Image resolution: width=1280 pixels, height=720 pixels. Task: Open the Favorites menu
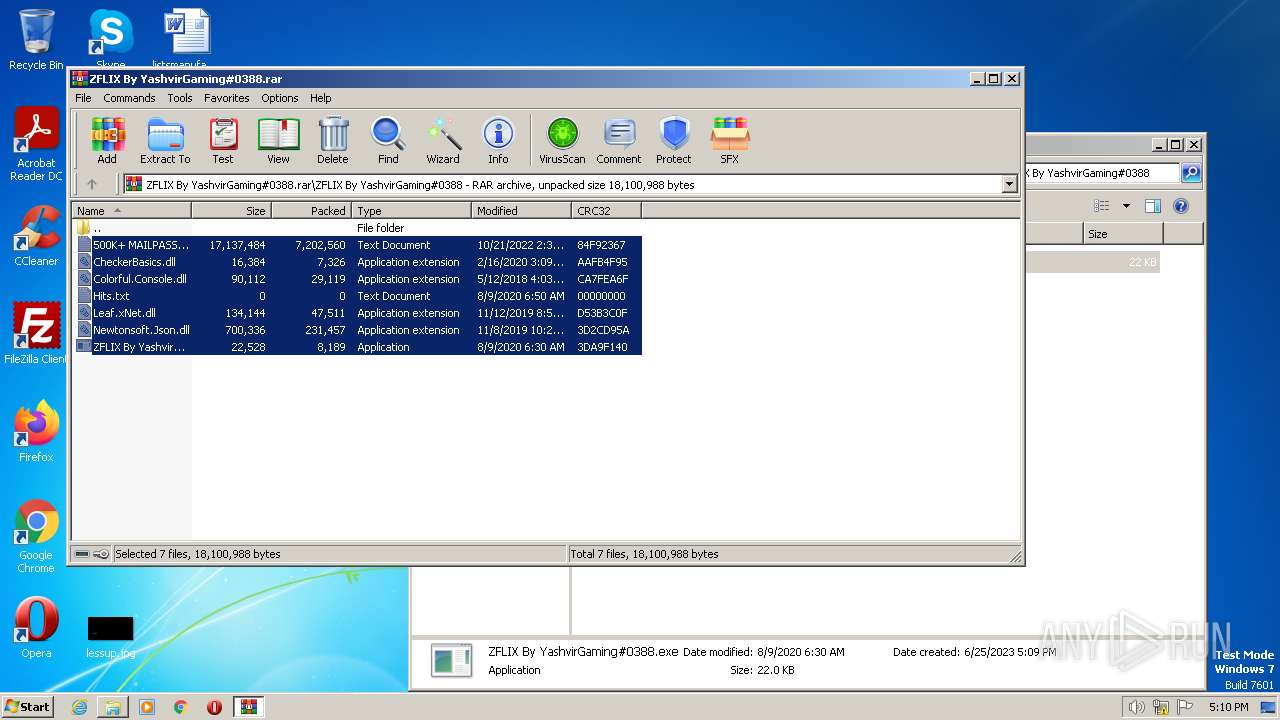coord(227,98)
